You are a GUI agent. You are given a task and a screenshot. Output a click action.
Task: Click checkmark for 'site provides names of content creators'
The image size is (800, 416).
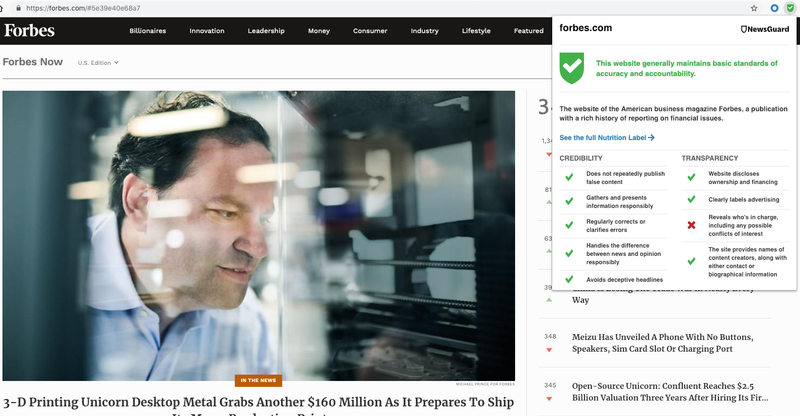click(691, 261)
